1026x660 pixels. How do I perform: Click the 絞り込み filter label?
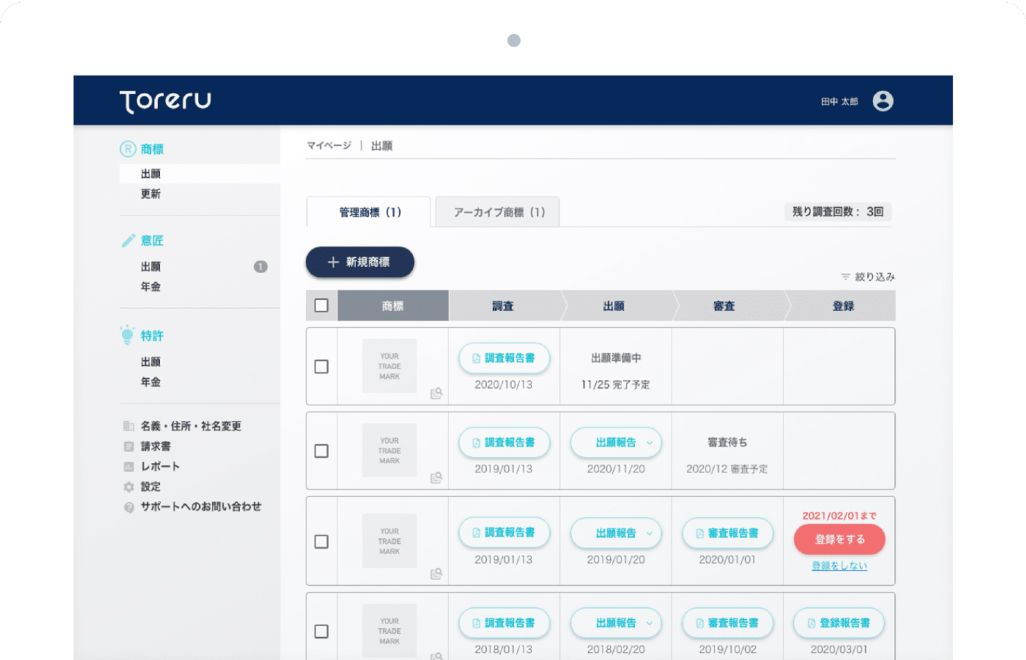click(x=875, y=277)
